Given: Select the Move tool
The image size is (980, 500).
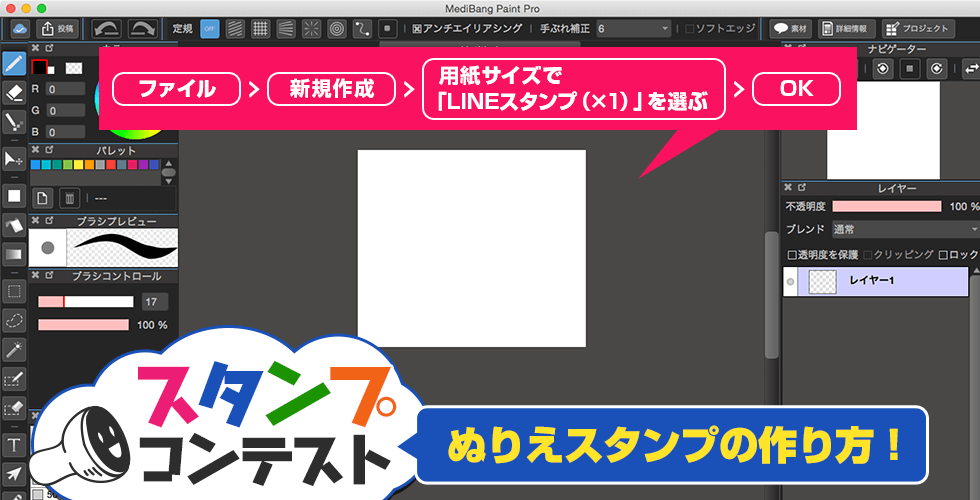Looking at the screenshot, I should pyautogui.click(x=14, y=159).
